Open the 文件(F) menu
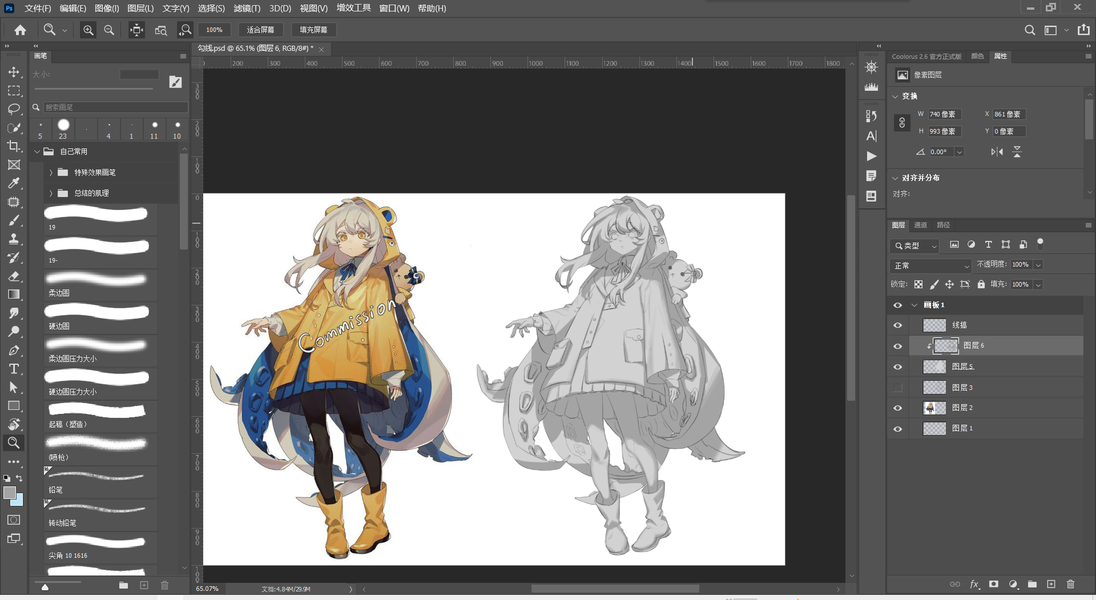This screenshot has width=1096, height=600. (x=38, y=8)
